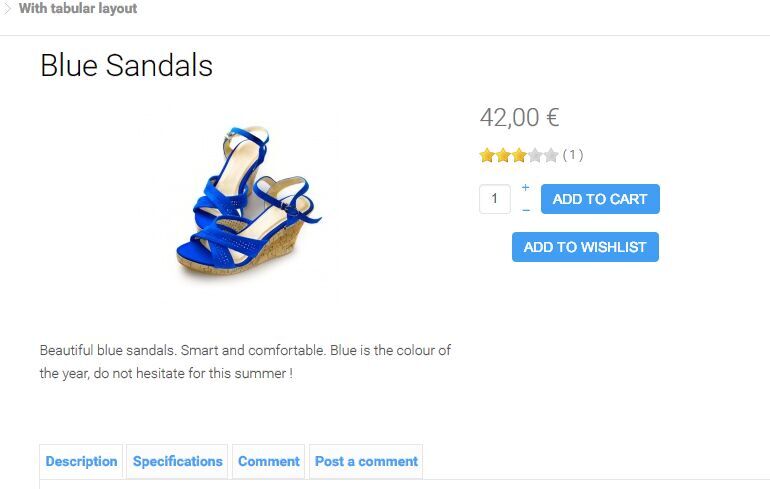Open the Comment tab
This screenshot has height=489, width=770.
tap(269, 462)
